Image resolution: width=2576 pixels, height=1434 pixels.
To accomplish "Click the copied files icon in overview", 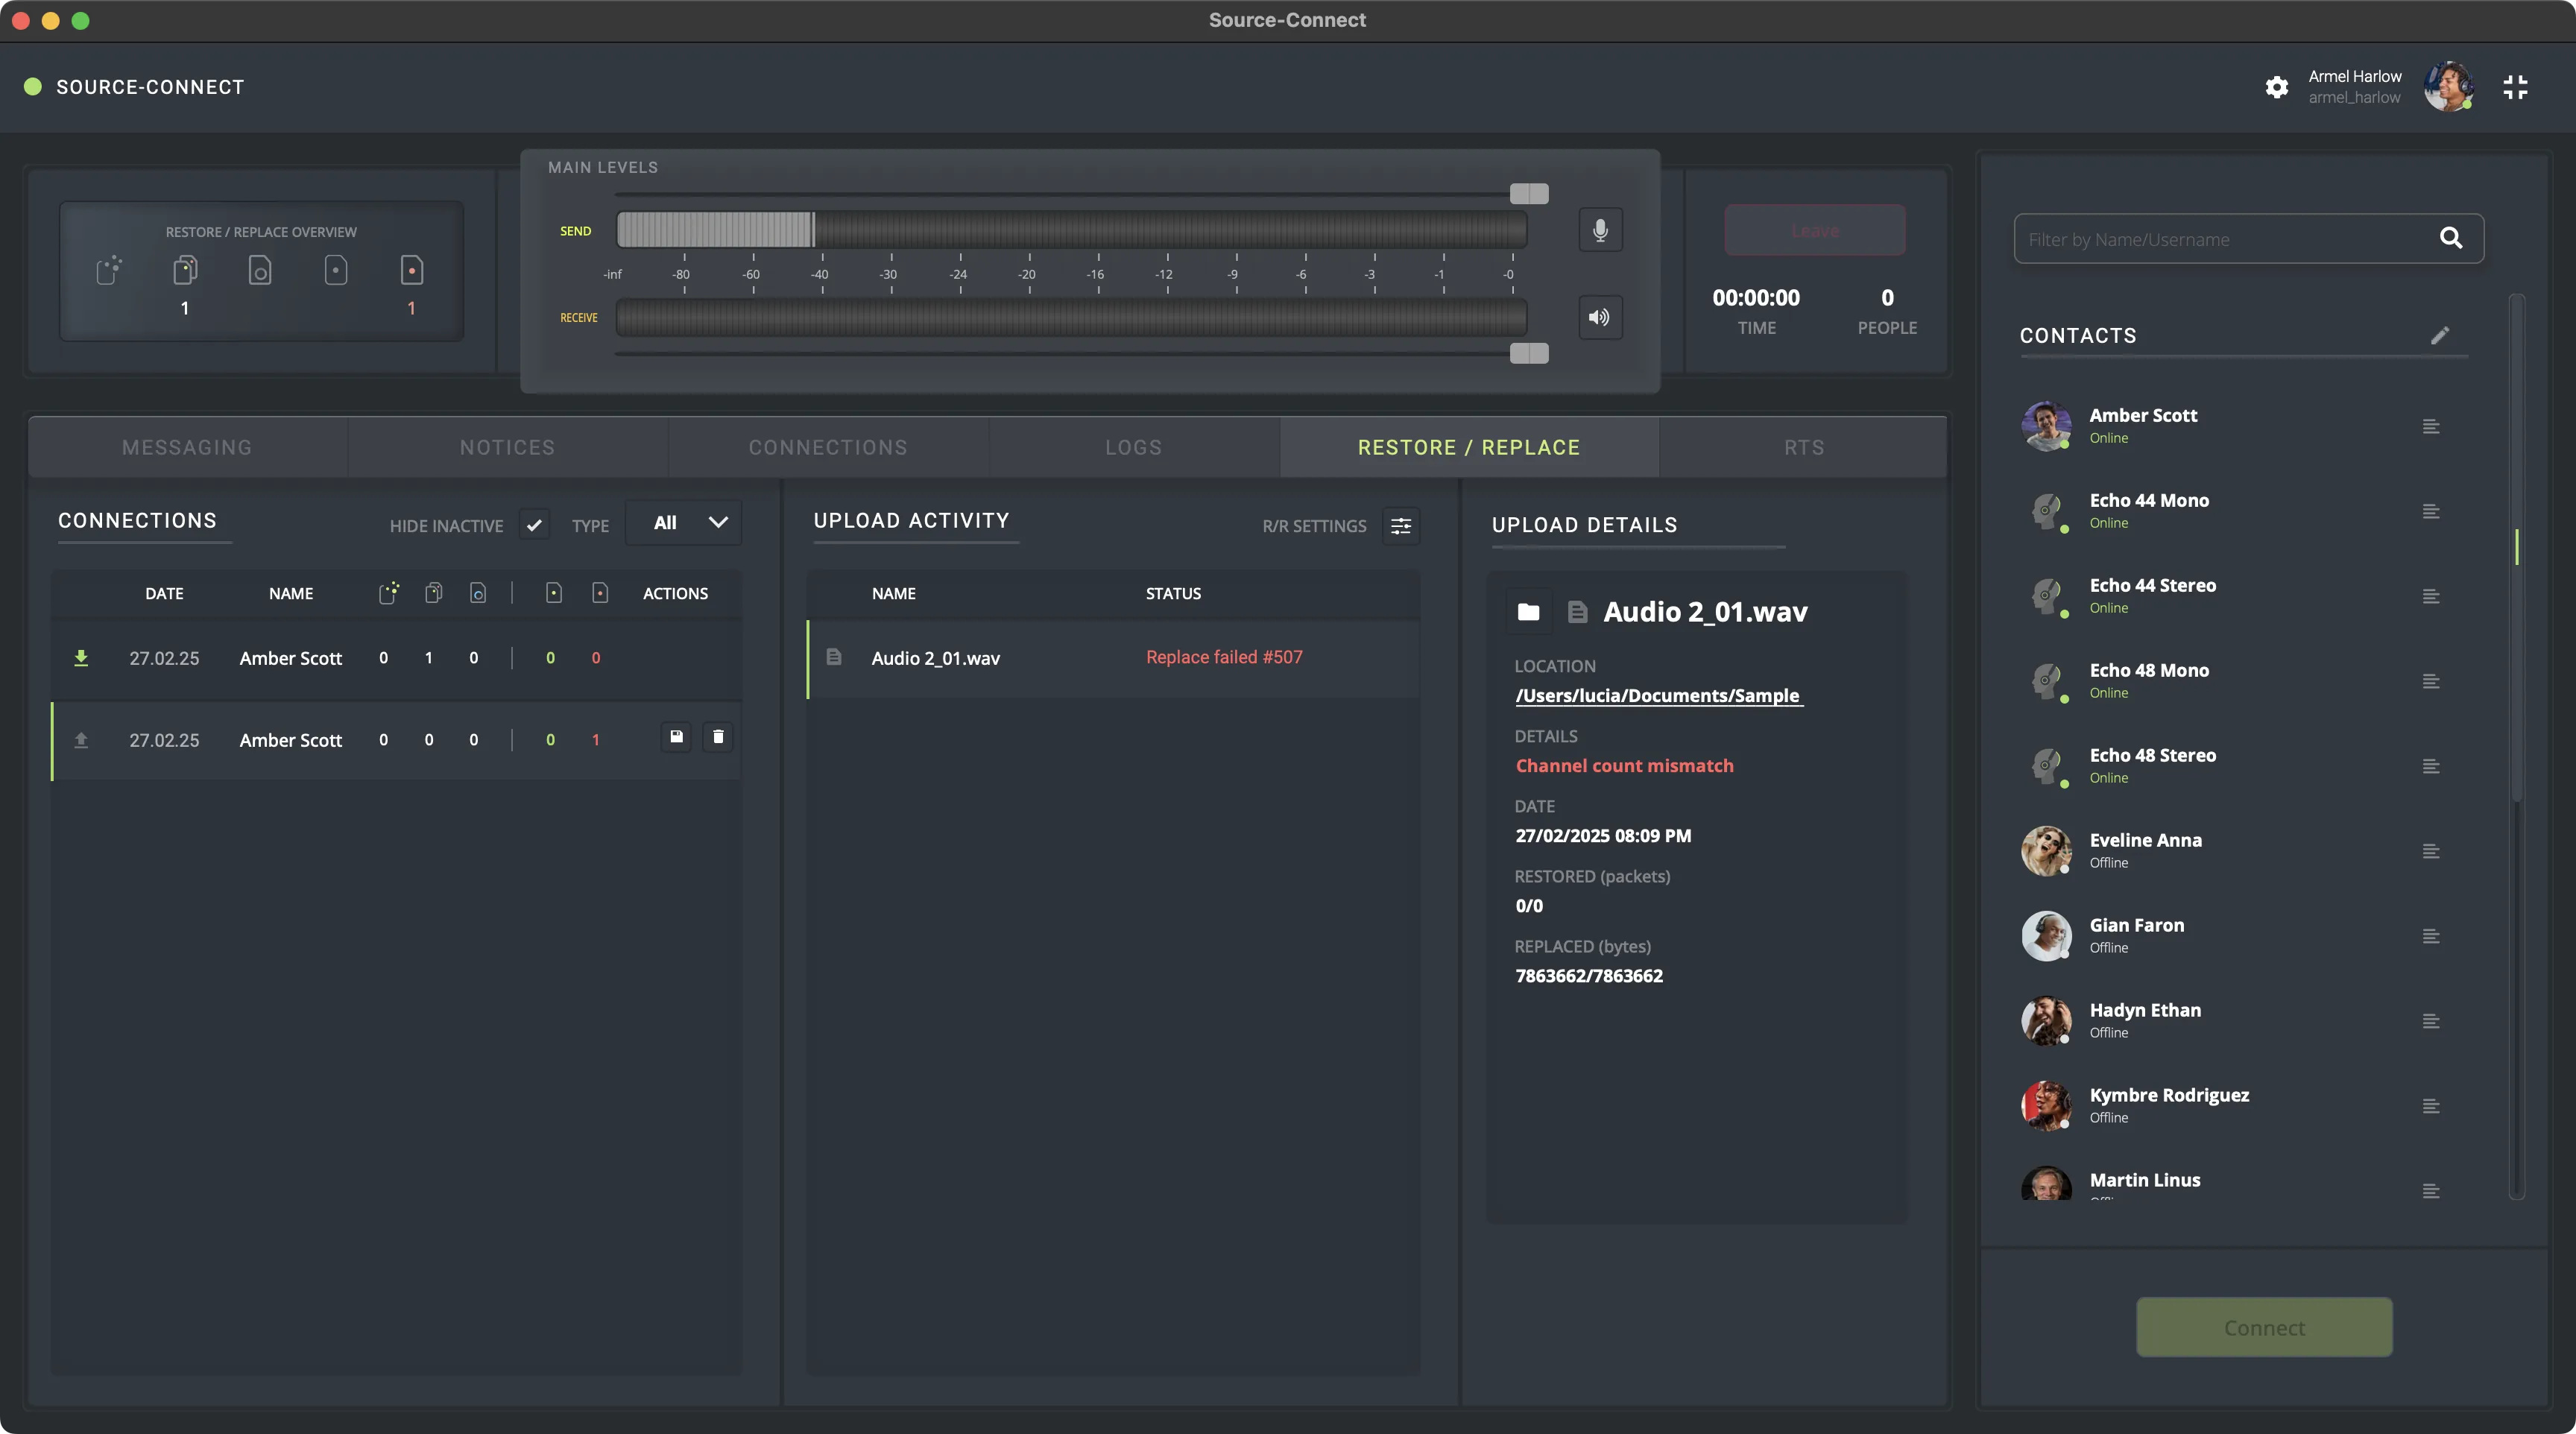I will click(185, 271).
